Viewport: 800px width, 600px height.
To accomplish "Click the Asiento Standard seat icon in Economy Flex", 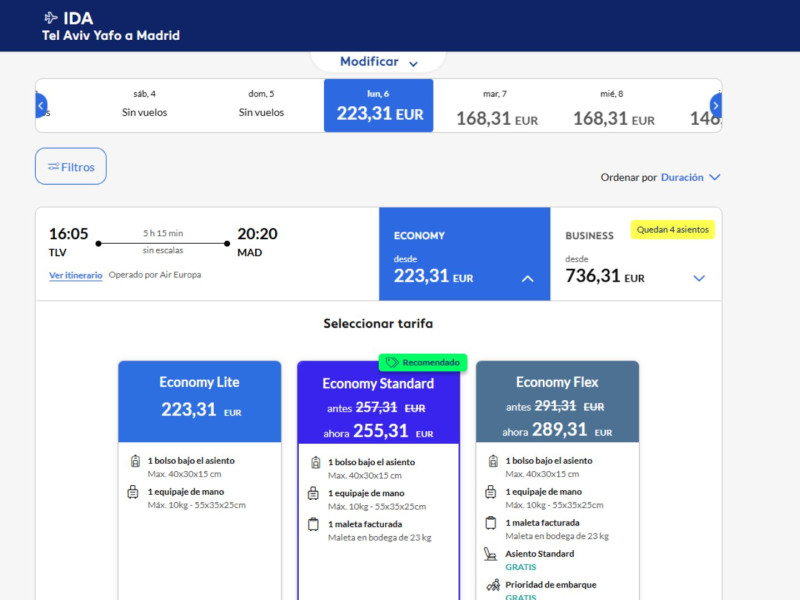I will 491,554.
